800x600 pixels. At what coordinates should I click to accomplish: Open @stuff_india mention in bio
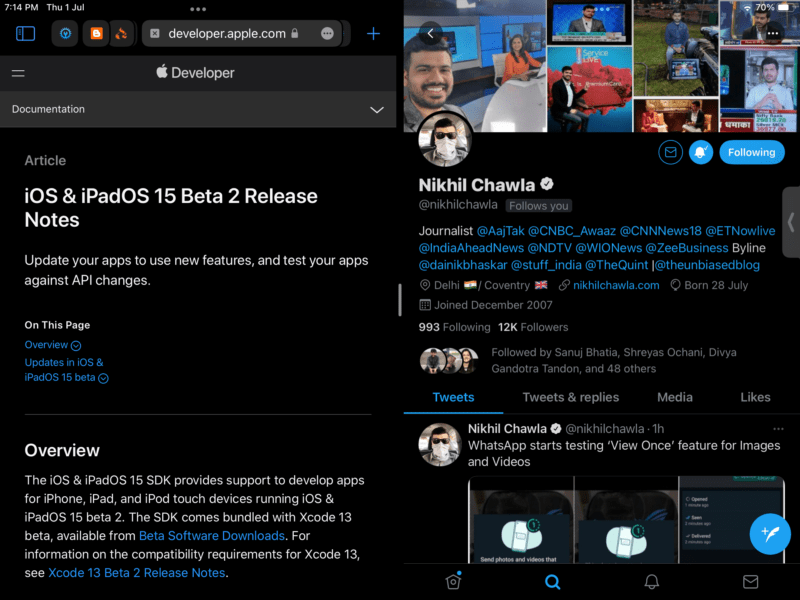(546, 265)
